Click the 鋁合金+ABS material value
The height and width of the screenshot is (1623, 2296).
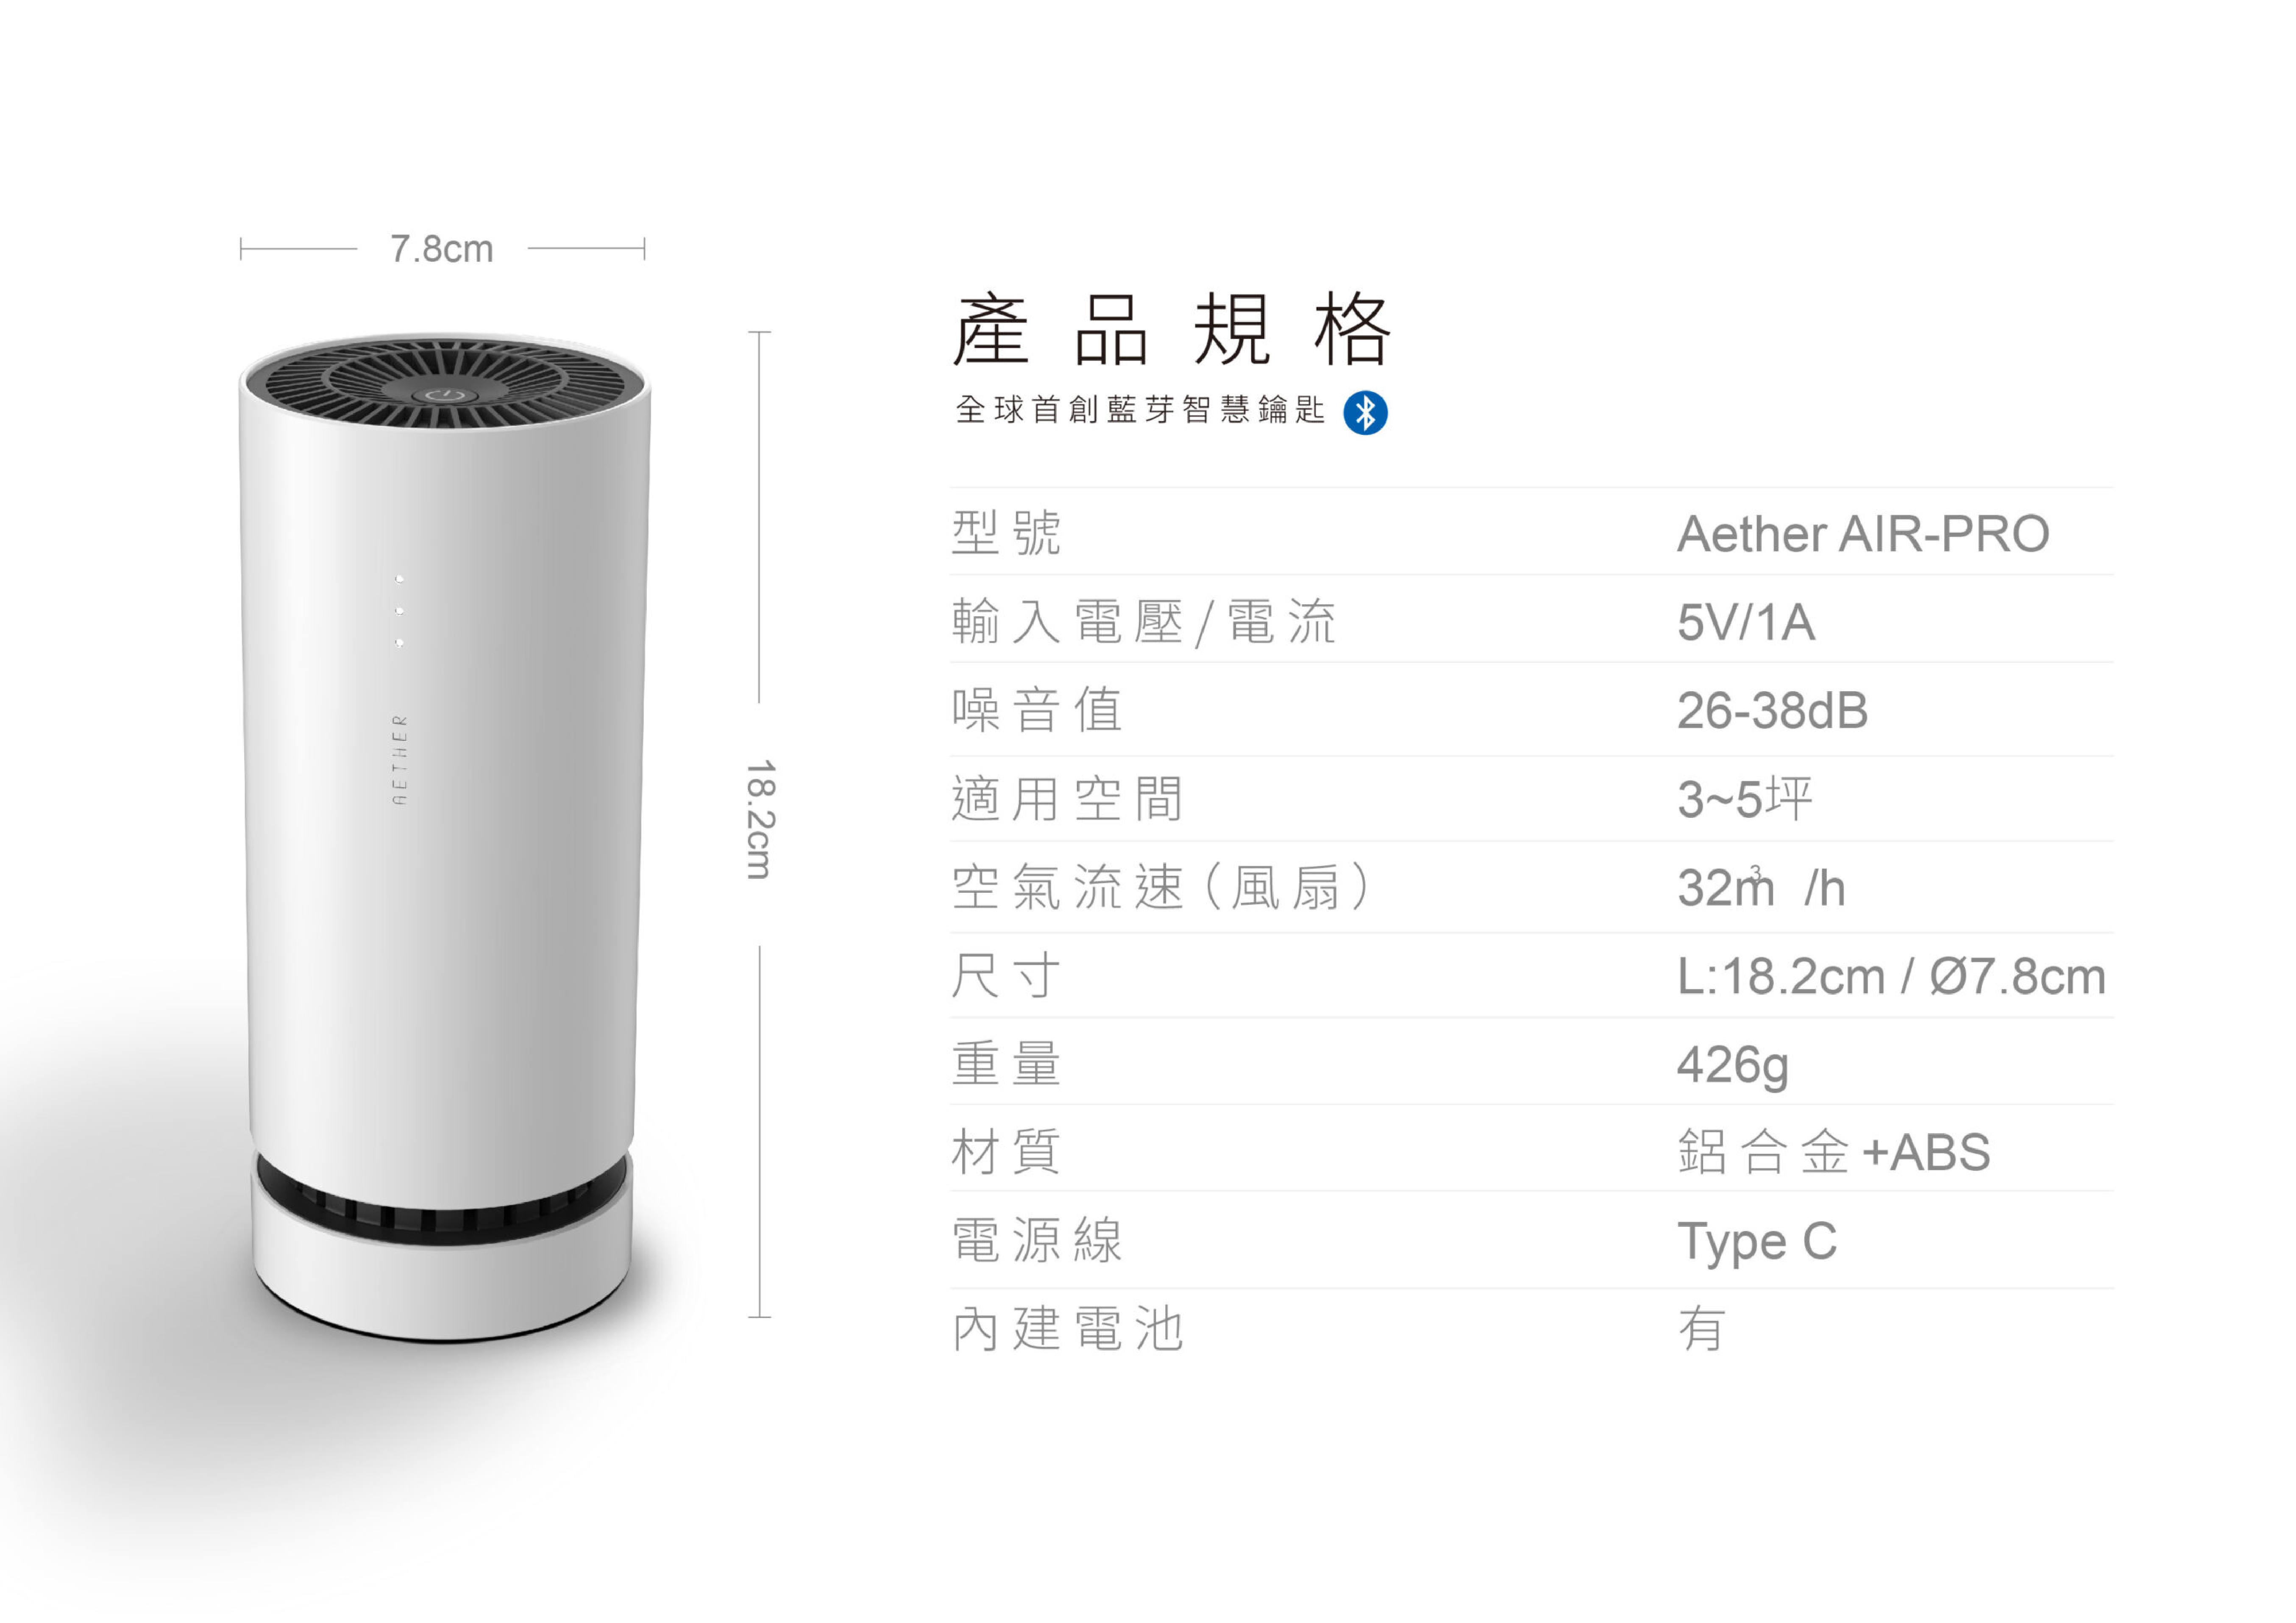coord(1834,1152)
